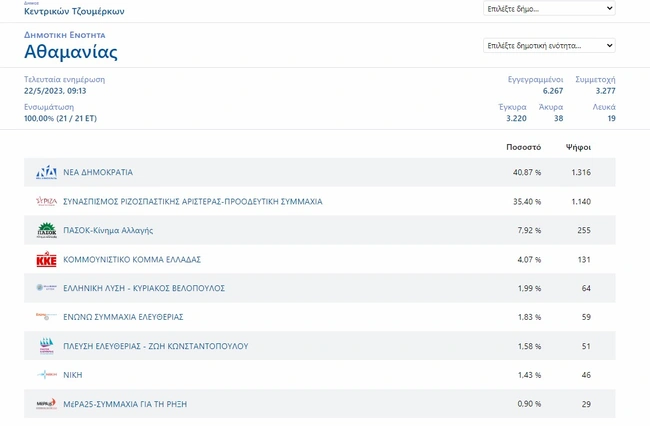Open ΠΑΣΟΚ-Κίνημα Αλλαγής party name link
The height and width of the screenshot is (426, 650).
[108, 230]
